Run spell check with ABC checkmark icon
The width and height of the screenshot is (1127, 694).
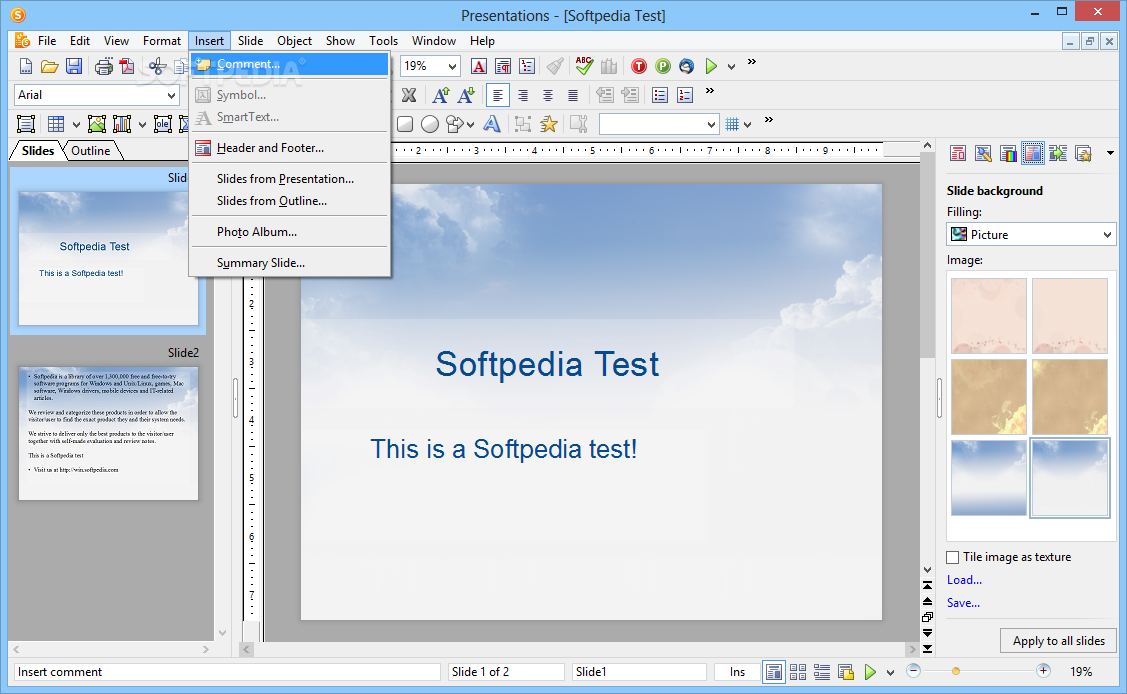[584, 66]
